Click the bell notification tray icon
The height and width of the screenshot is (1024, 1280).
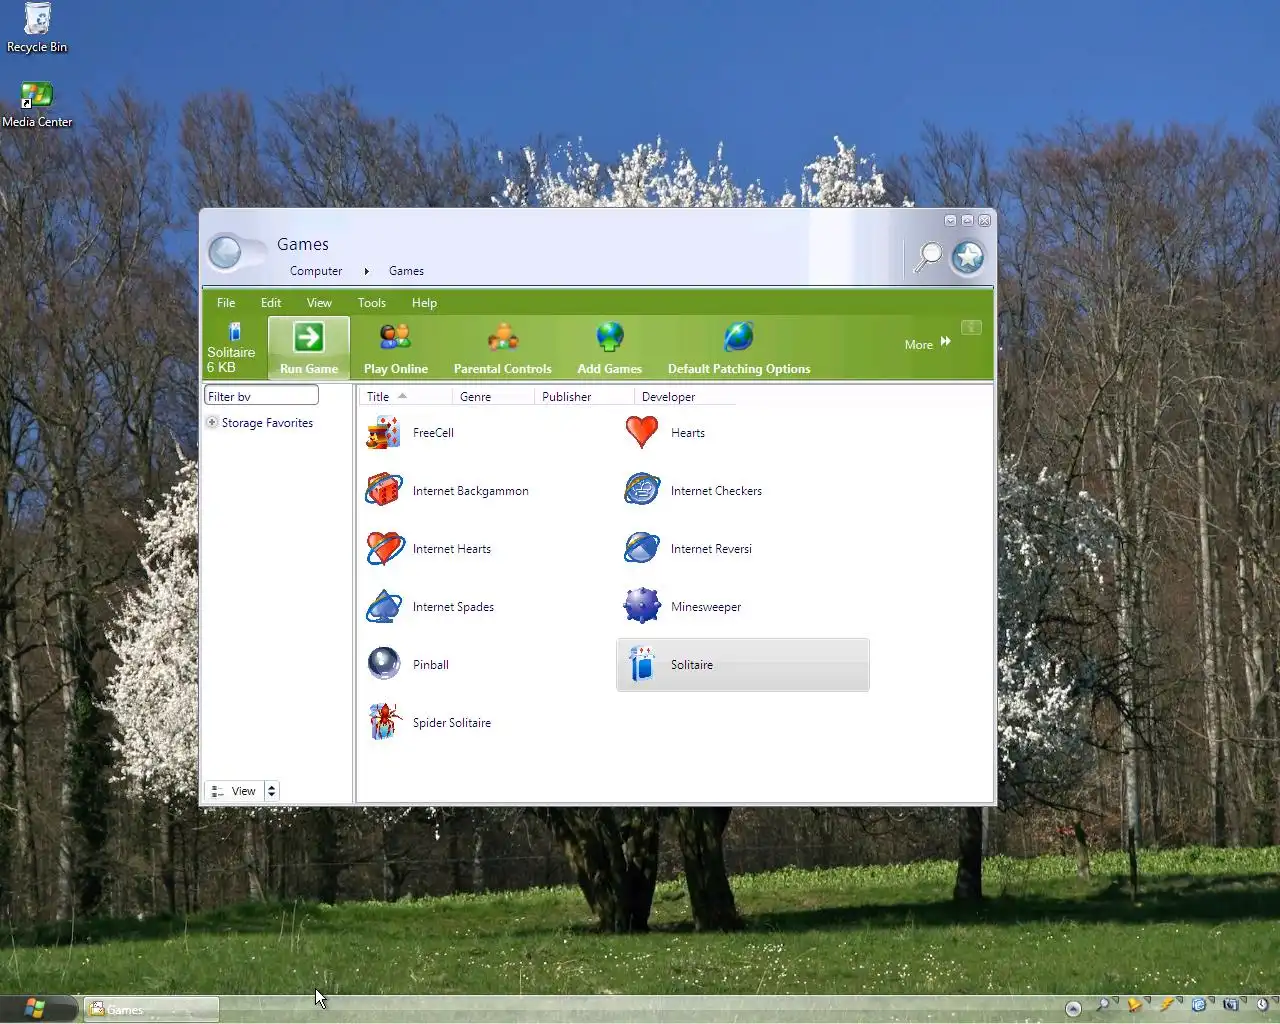(x=1136, y=1006)
